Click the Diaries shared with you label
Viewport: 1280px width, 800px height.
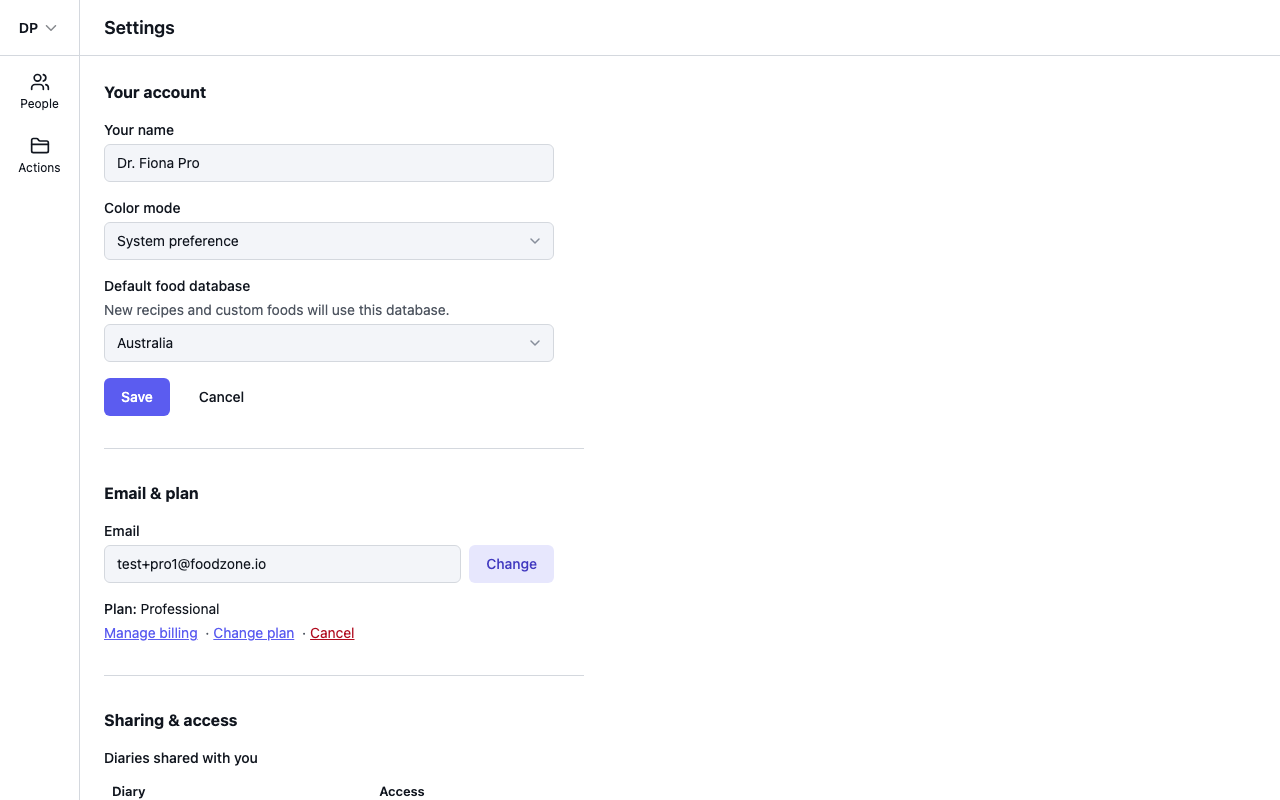tap(181, 758)
